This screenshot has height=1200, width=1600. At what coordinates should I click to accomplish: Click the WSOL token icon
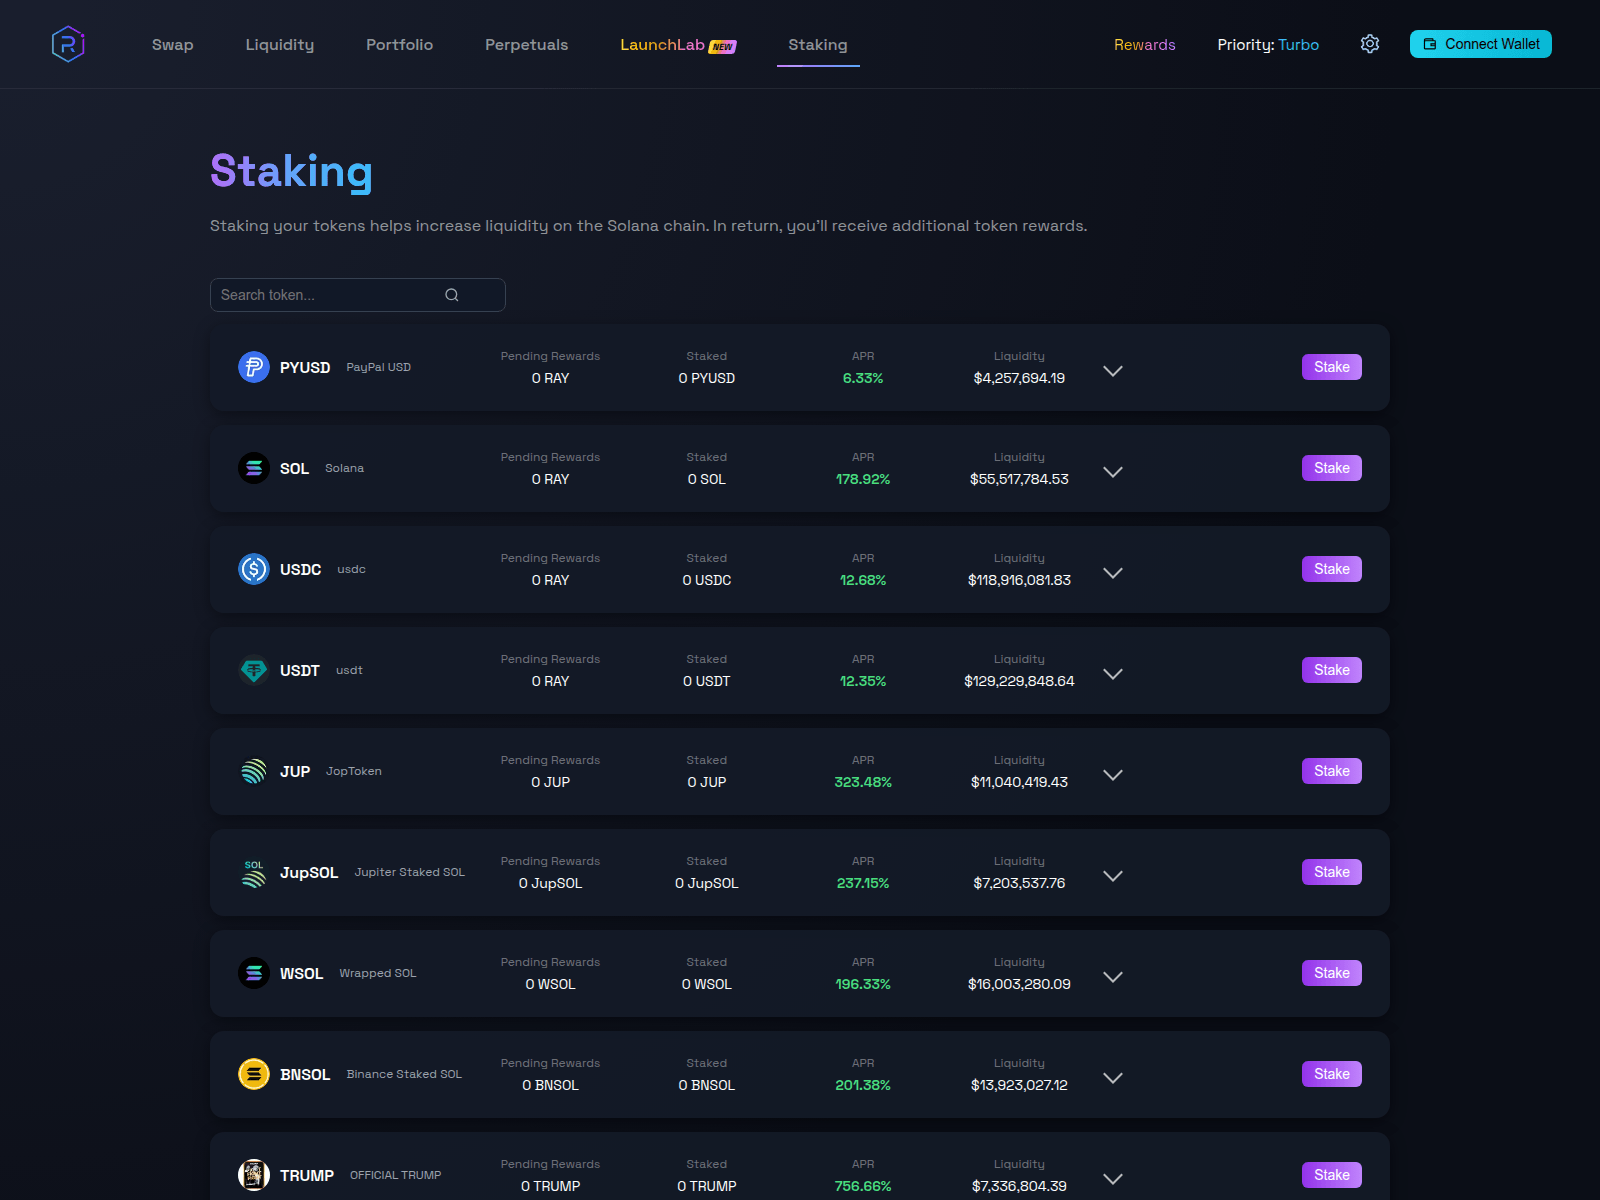click(254, 973)
